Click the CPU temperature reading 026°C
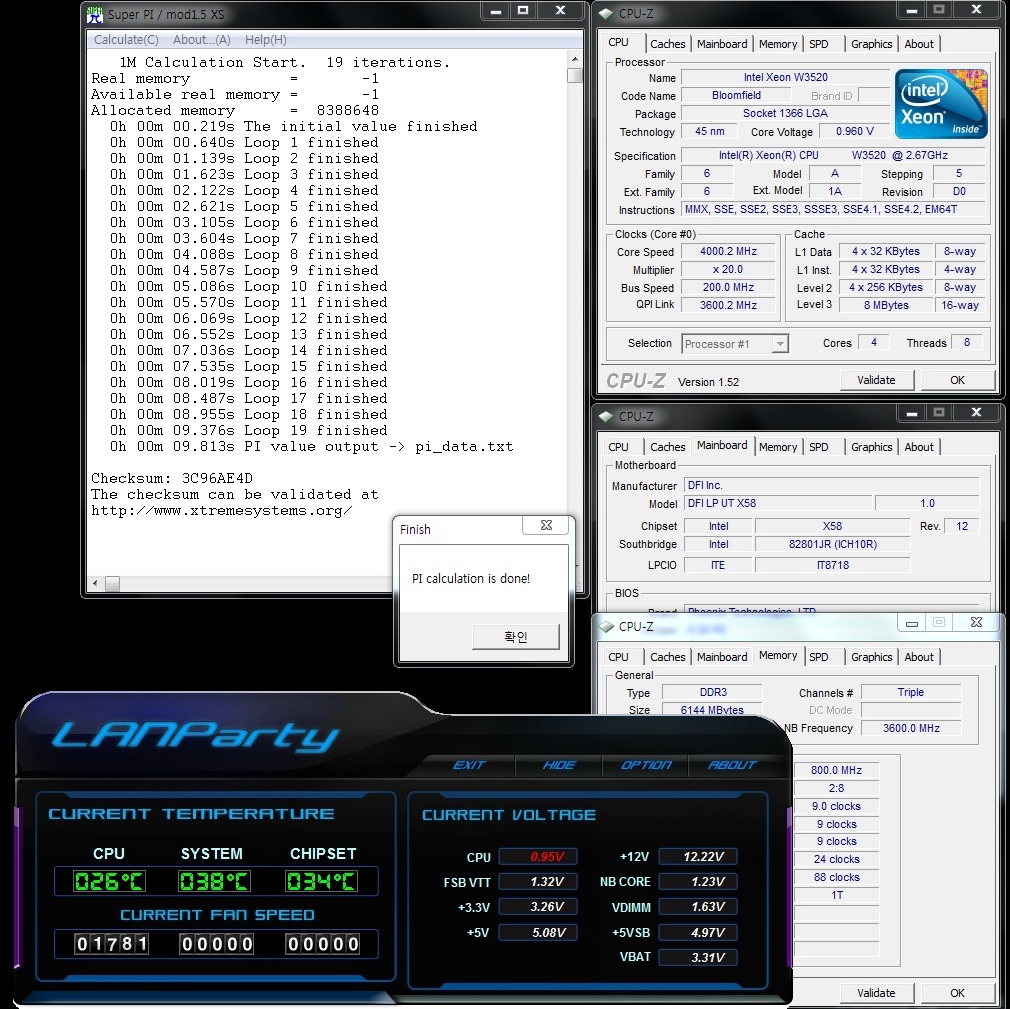This screenshot has height=1009, width=1010. (x=109, y=881)
